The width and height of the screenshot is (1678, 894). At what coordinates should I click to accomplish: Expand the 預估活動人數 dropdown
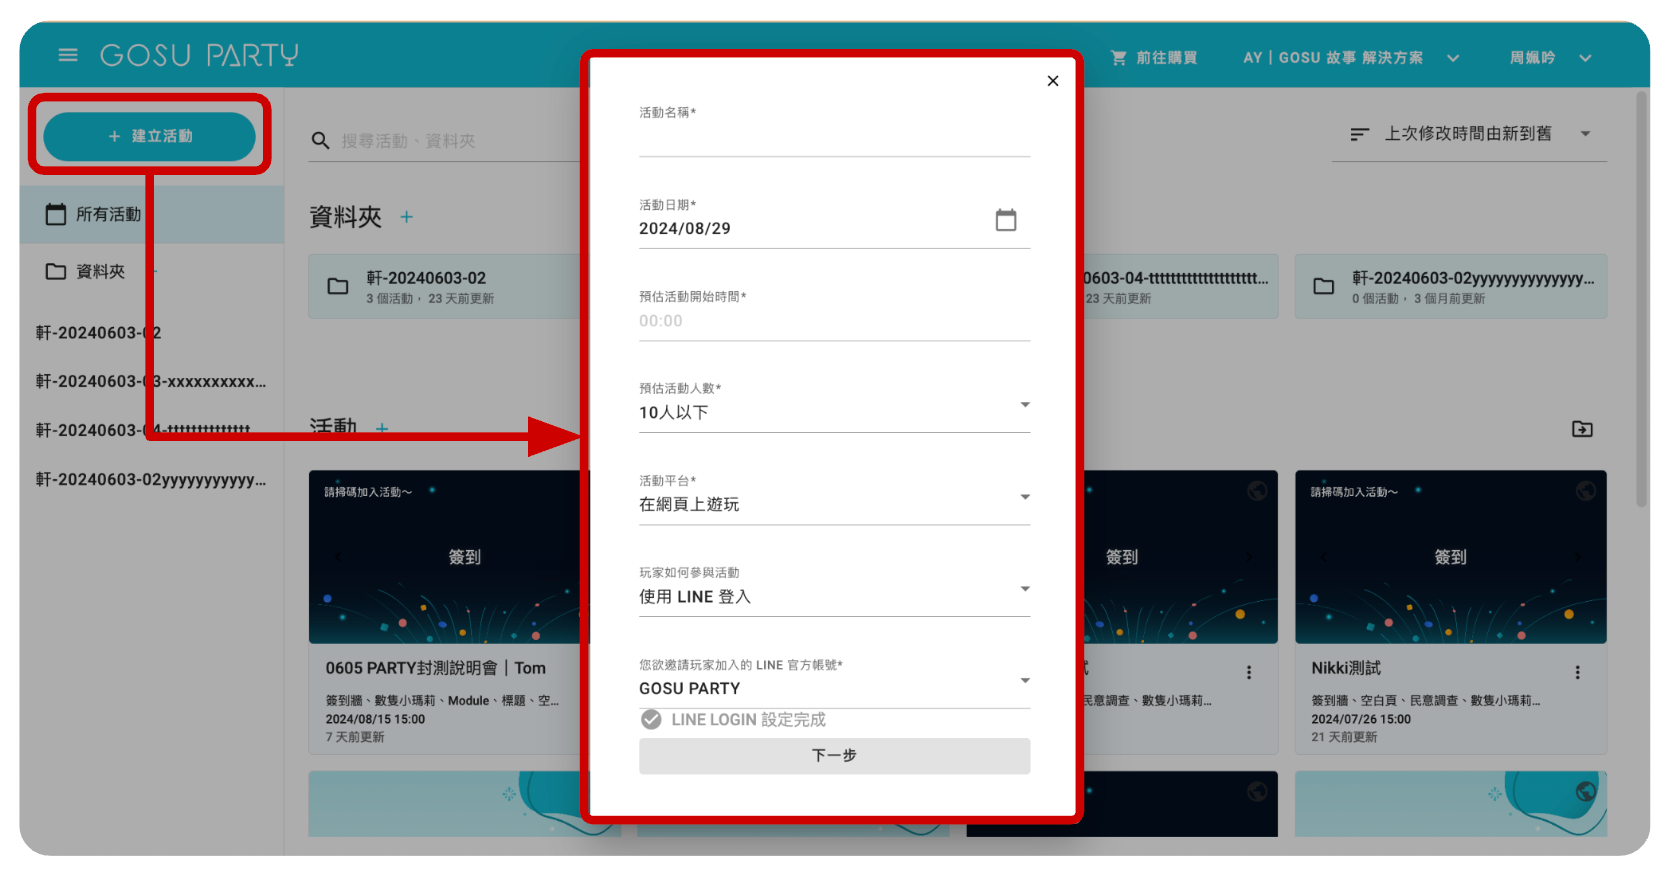[x=1024, y=405]
